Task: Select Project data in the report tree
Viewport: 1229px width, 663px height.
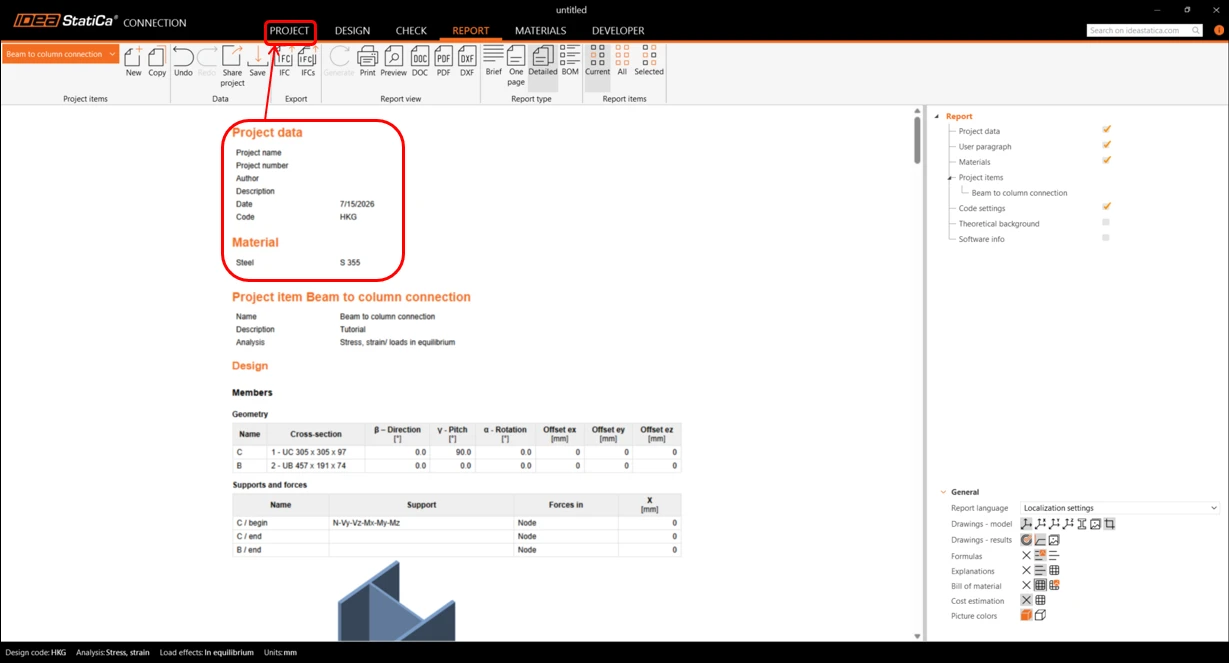Action: coord(979,131)
